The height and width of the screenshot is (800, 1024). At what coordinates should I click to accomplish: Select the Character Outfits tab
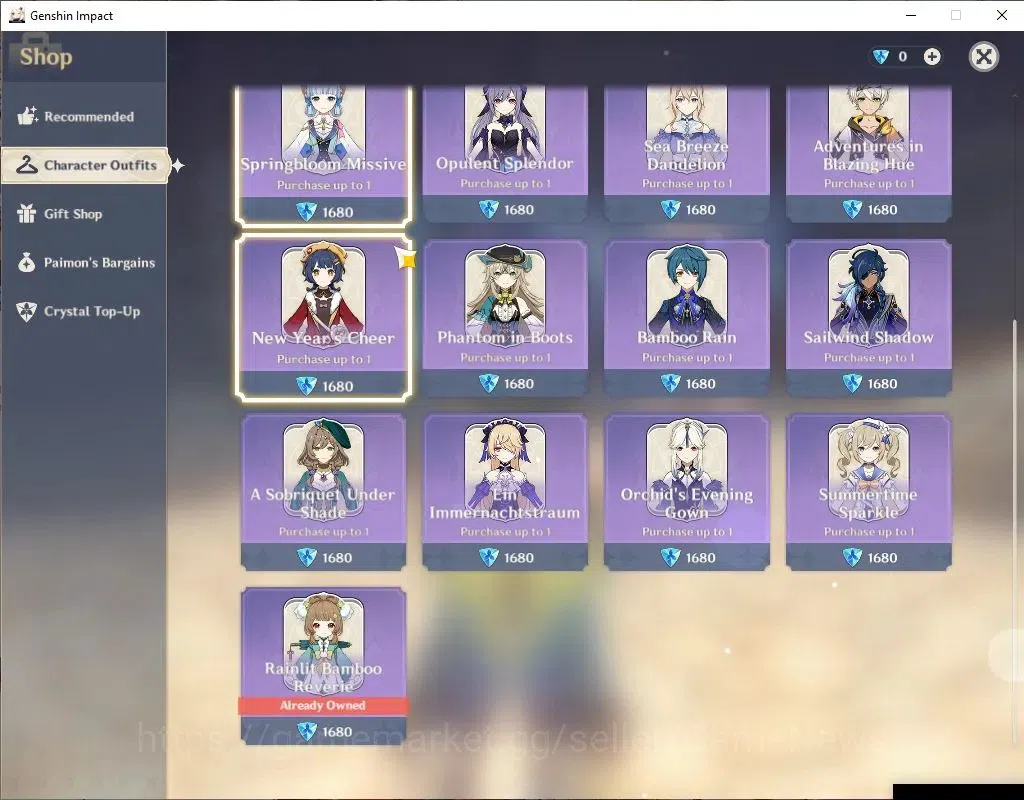(85, 165)
